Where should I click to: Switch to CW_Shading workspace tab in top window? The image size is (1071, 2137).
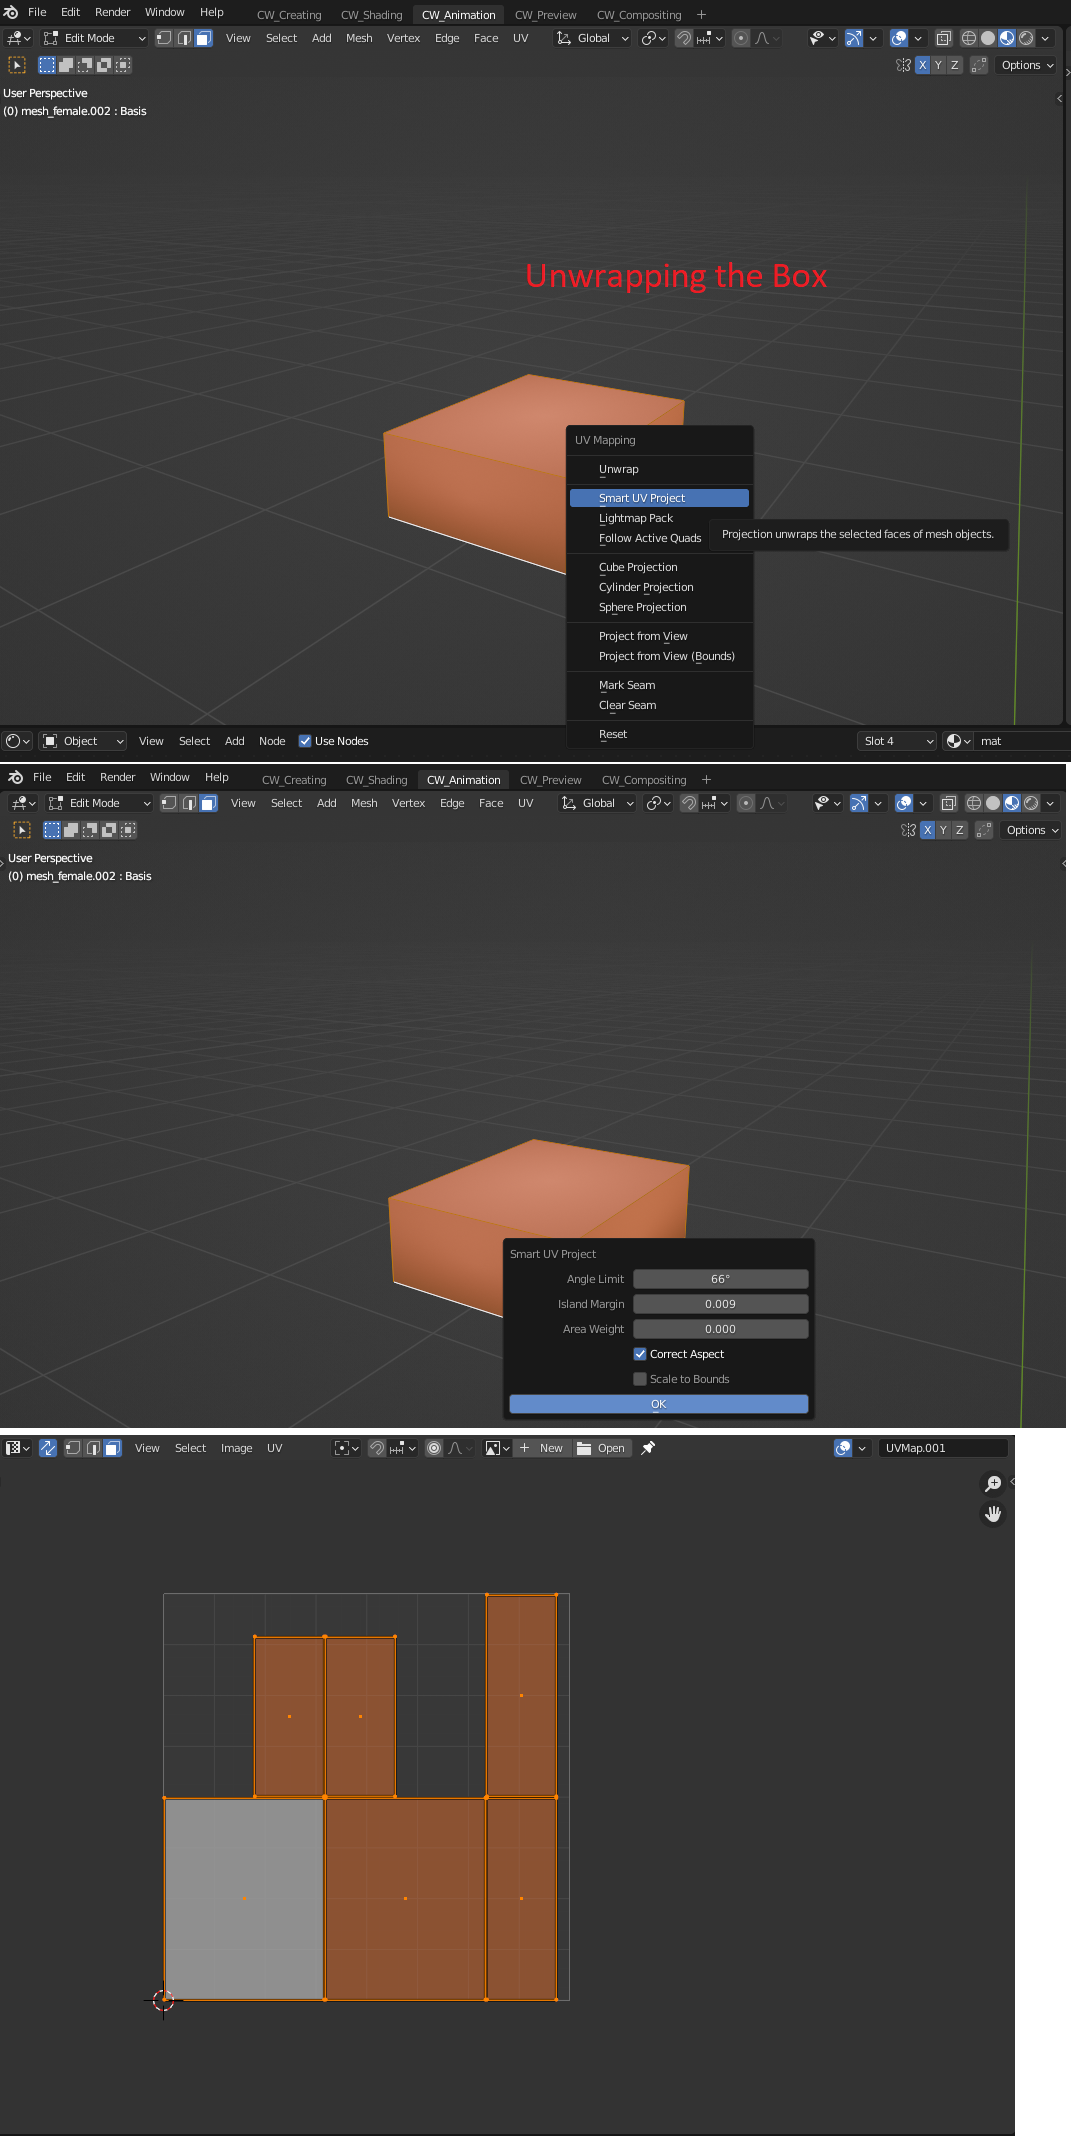[x=371, y=15]
